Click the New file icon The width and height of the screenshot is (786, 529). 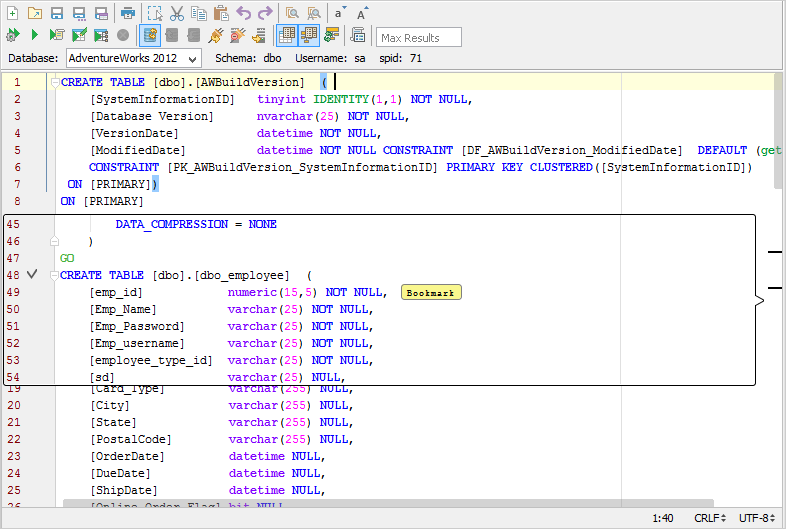tap(12, 13)
